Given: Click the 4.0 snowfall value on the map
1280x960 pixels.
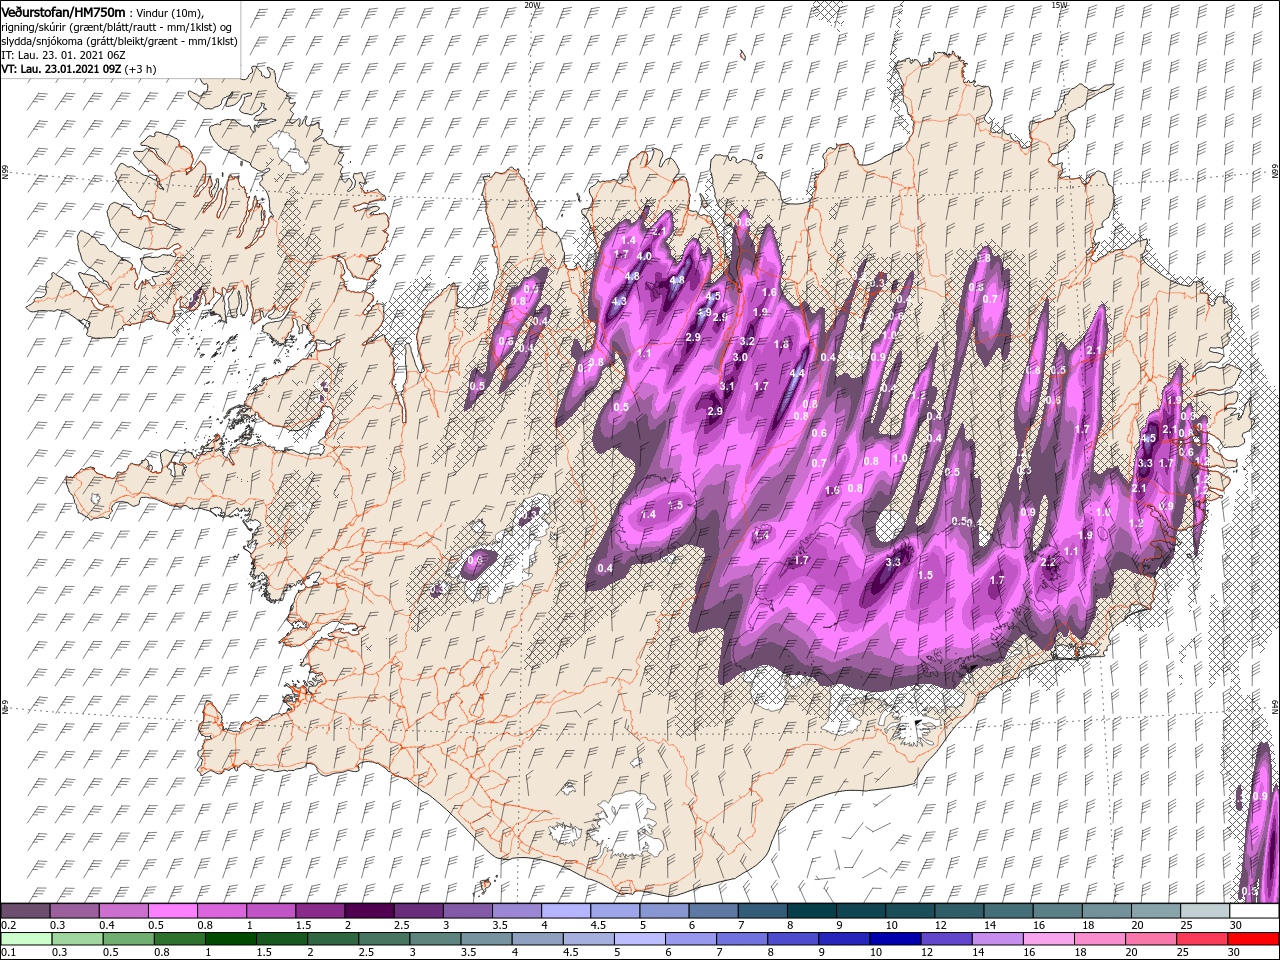Looking at the screenshot, I should (x=644, y=256).
